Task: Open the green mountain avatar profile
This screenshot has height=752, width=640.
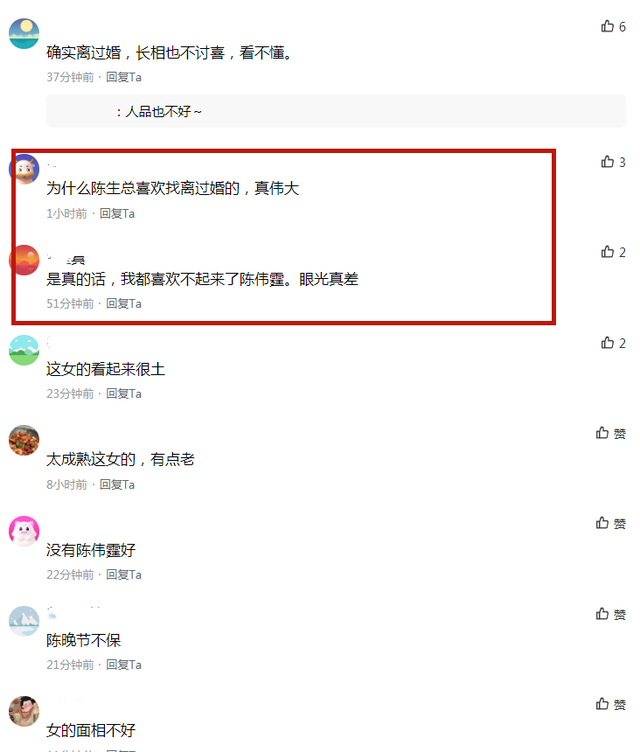Action: pyautogui.click(x=24, y=350)
